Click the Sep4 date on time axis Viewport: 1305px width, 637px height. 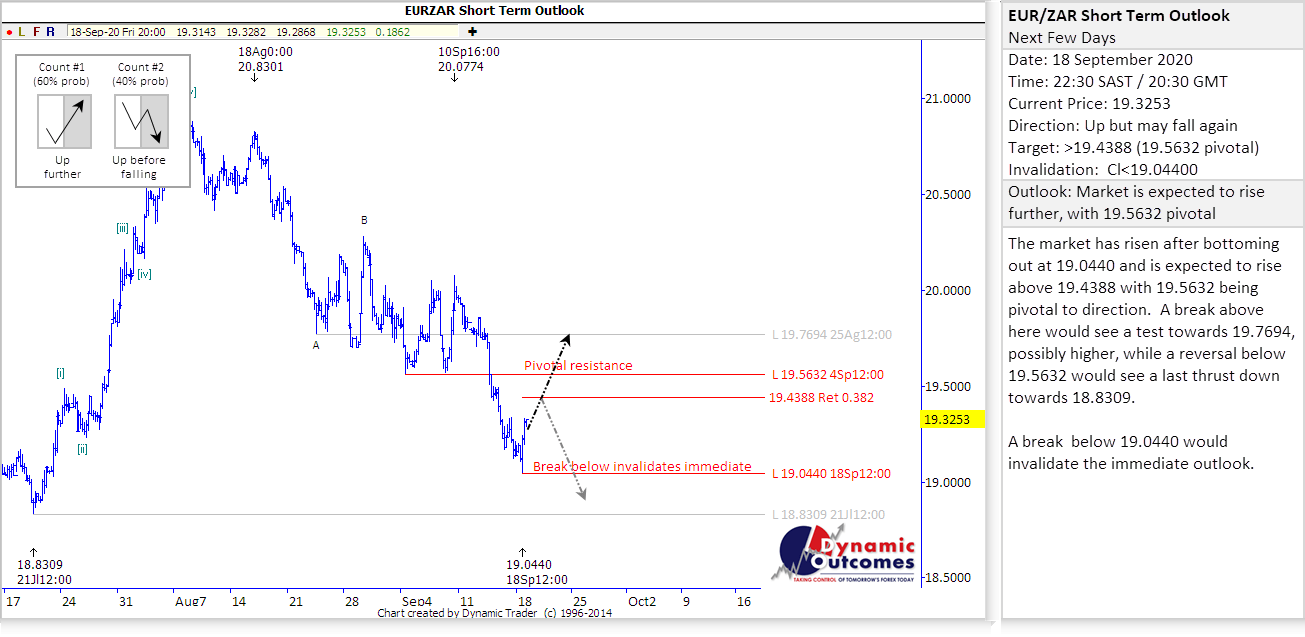[418, 601]
